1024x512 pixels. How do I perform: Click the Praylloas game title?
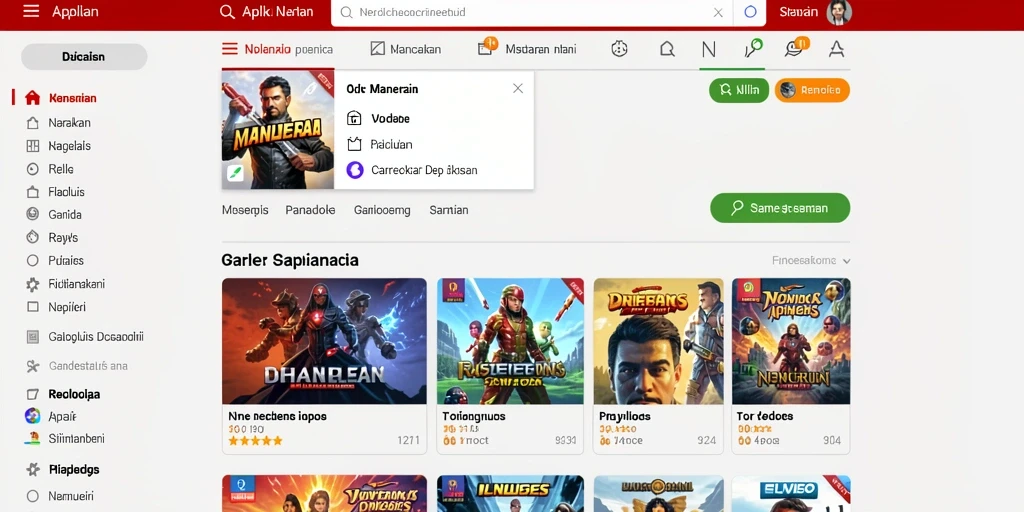click(624, 416)
